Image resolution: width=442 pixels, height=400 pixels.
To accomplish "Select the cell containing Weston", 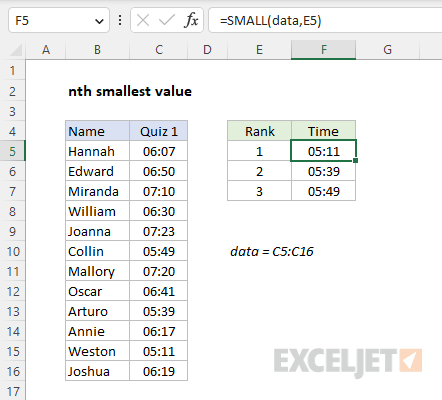I will [x=97, y=351].
